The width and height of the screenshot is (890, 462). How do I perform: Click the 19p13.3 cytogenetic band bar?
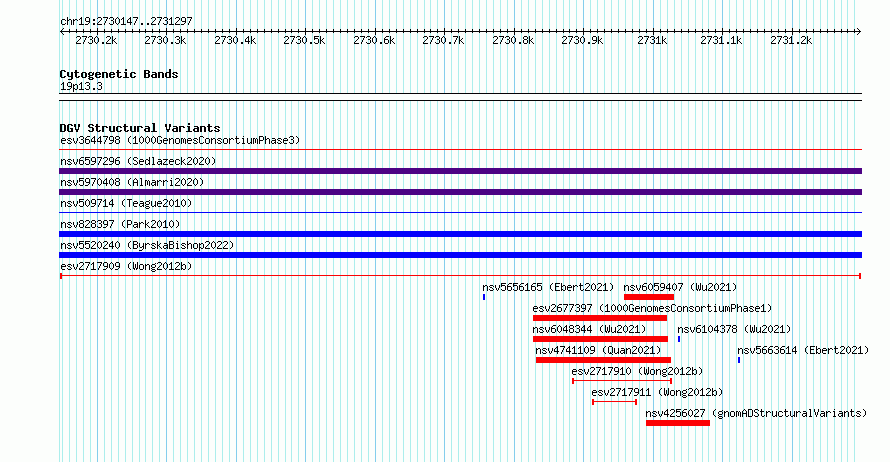(x=460, y=97)
